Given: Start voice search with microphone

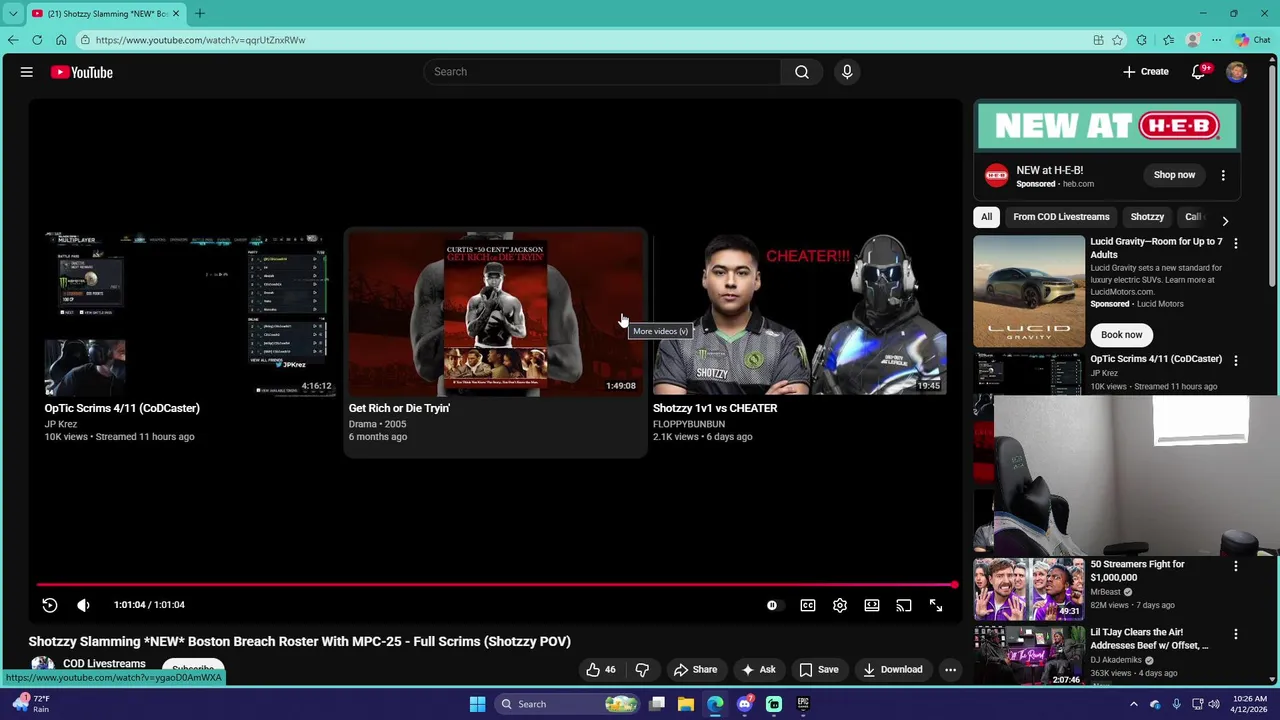Looking at the screenshot, I should point(847,72).
